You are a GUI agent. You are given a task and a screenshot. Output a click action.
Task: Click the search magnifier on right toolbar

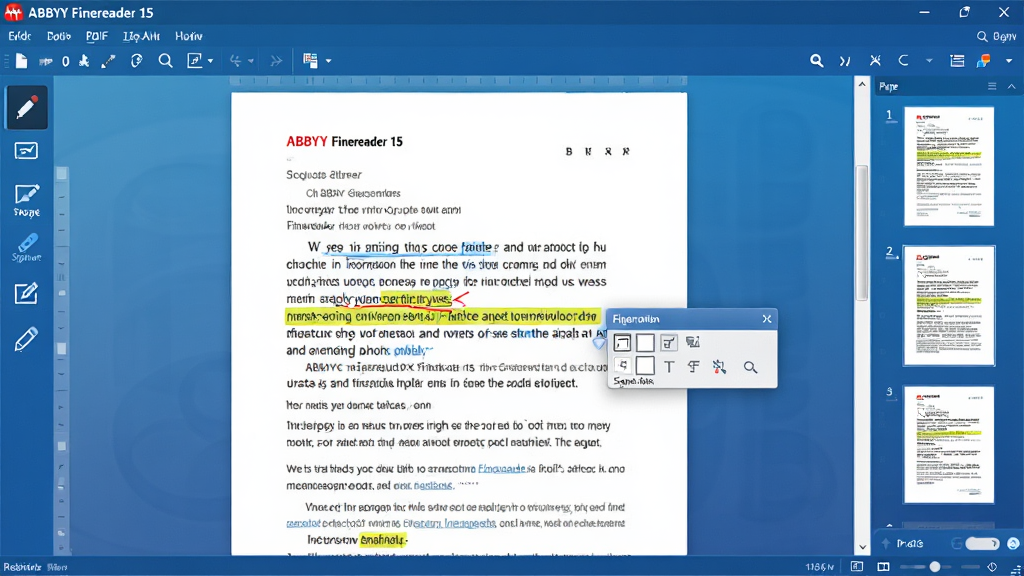coord(816,61)
